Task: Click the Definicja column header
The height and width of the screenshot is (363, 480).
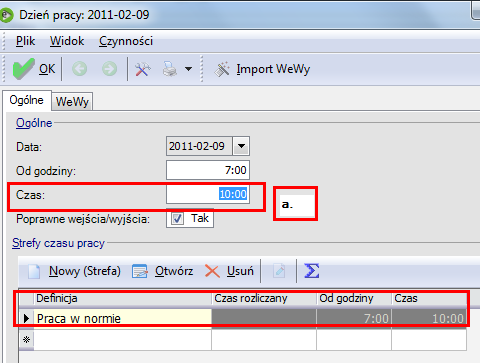Action: pos(123,298)
